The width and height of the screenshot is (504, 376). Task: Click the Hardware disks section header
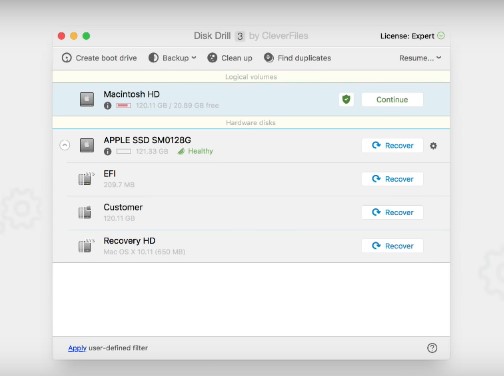point(251,123)
